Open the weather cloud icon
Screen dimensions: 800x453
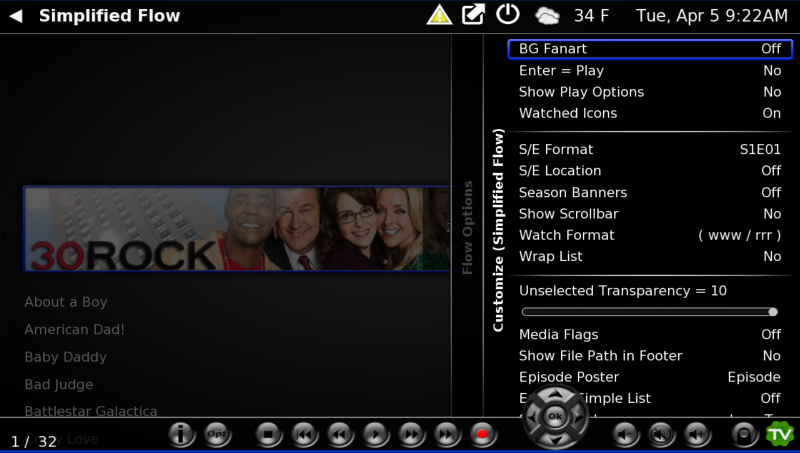pos(547,16)
